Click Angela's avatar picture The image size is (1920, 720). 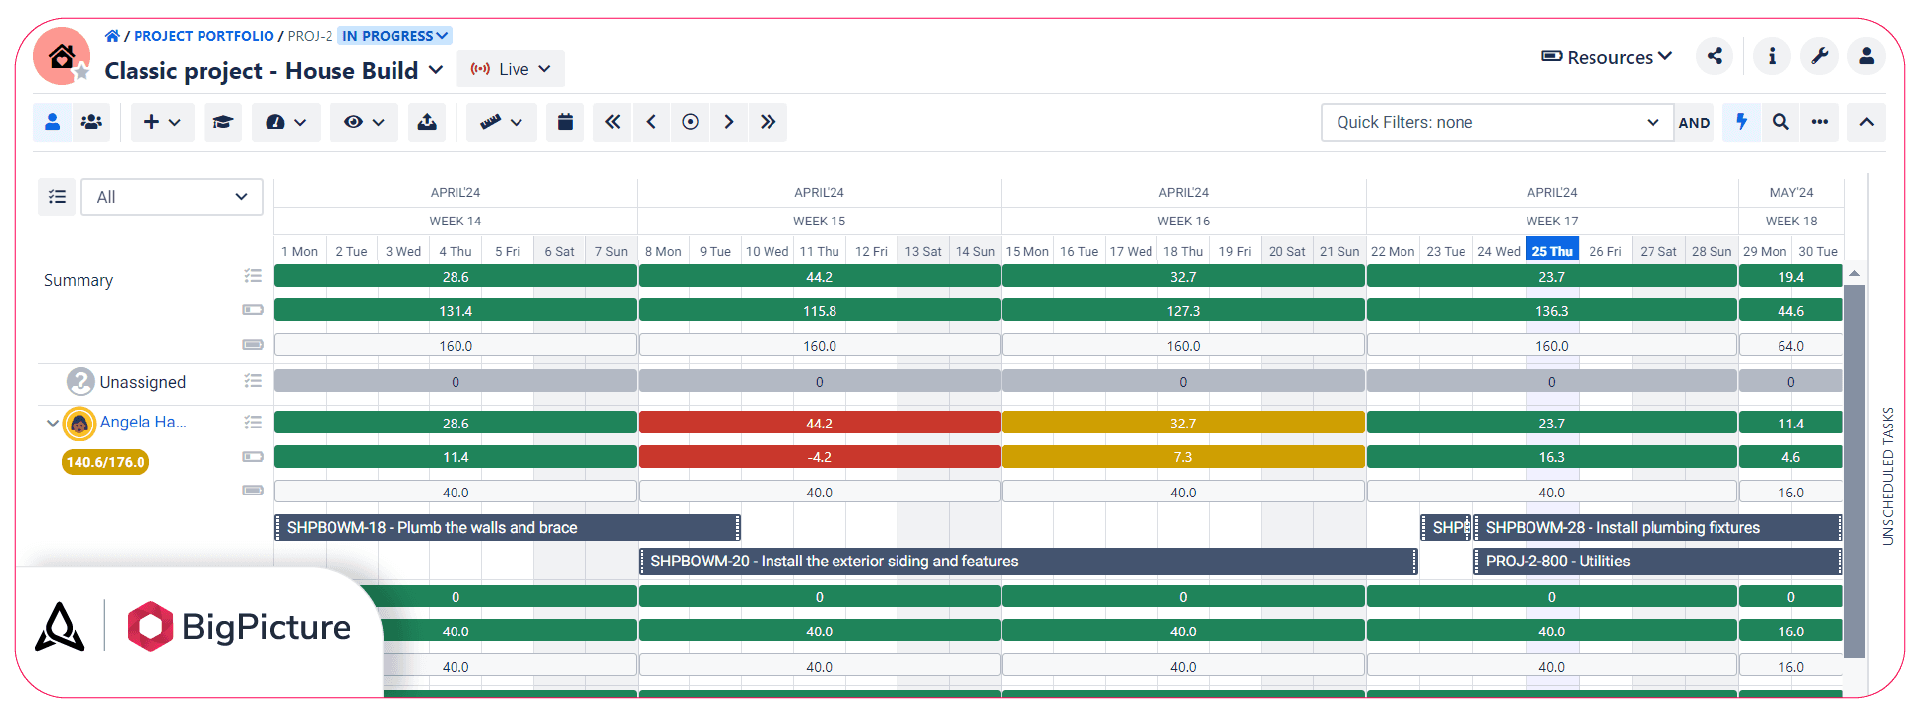pyautogui.click(x=79, y=423)
